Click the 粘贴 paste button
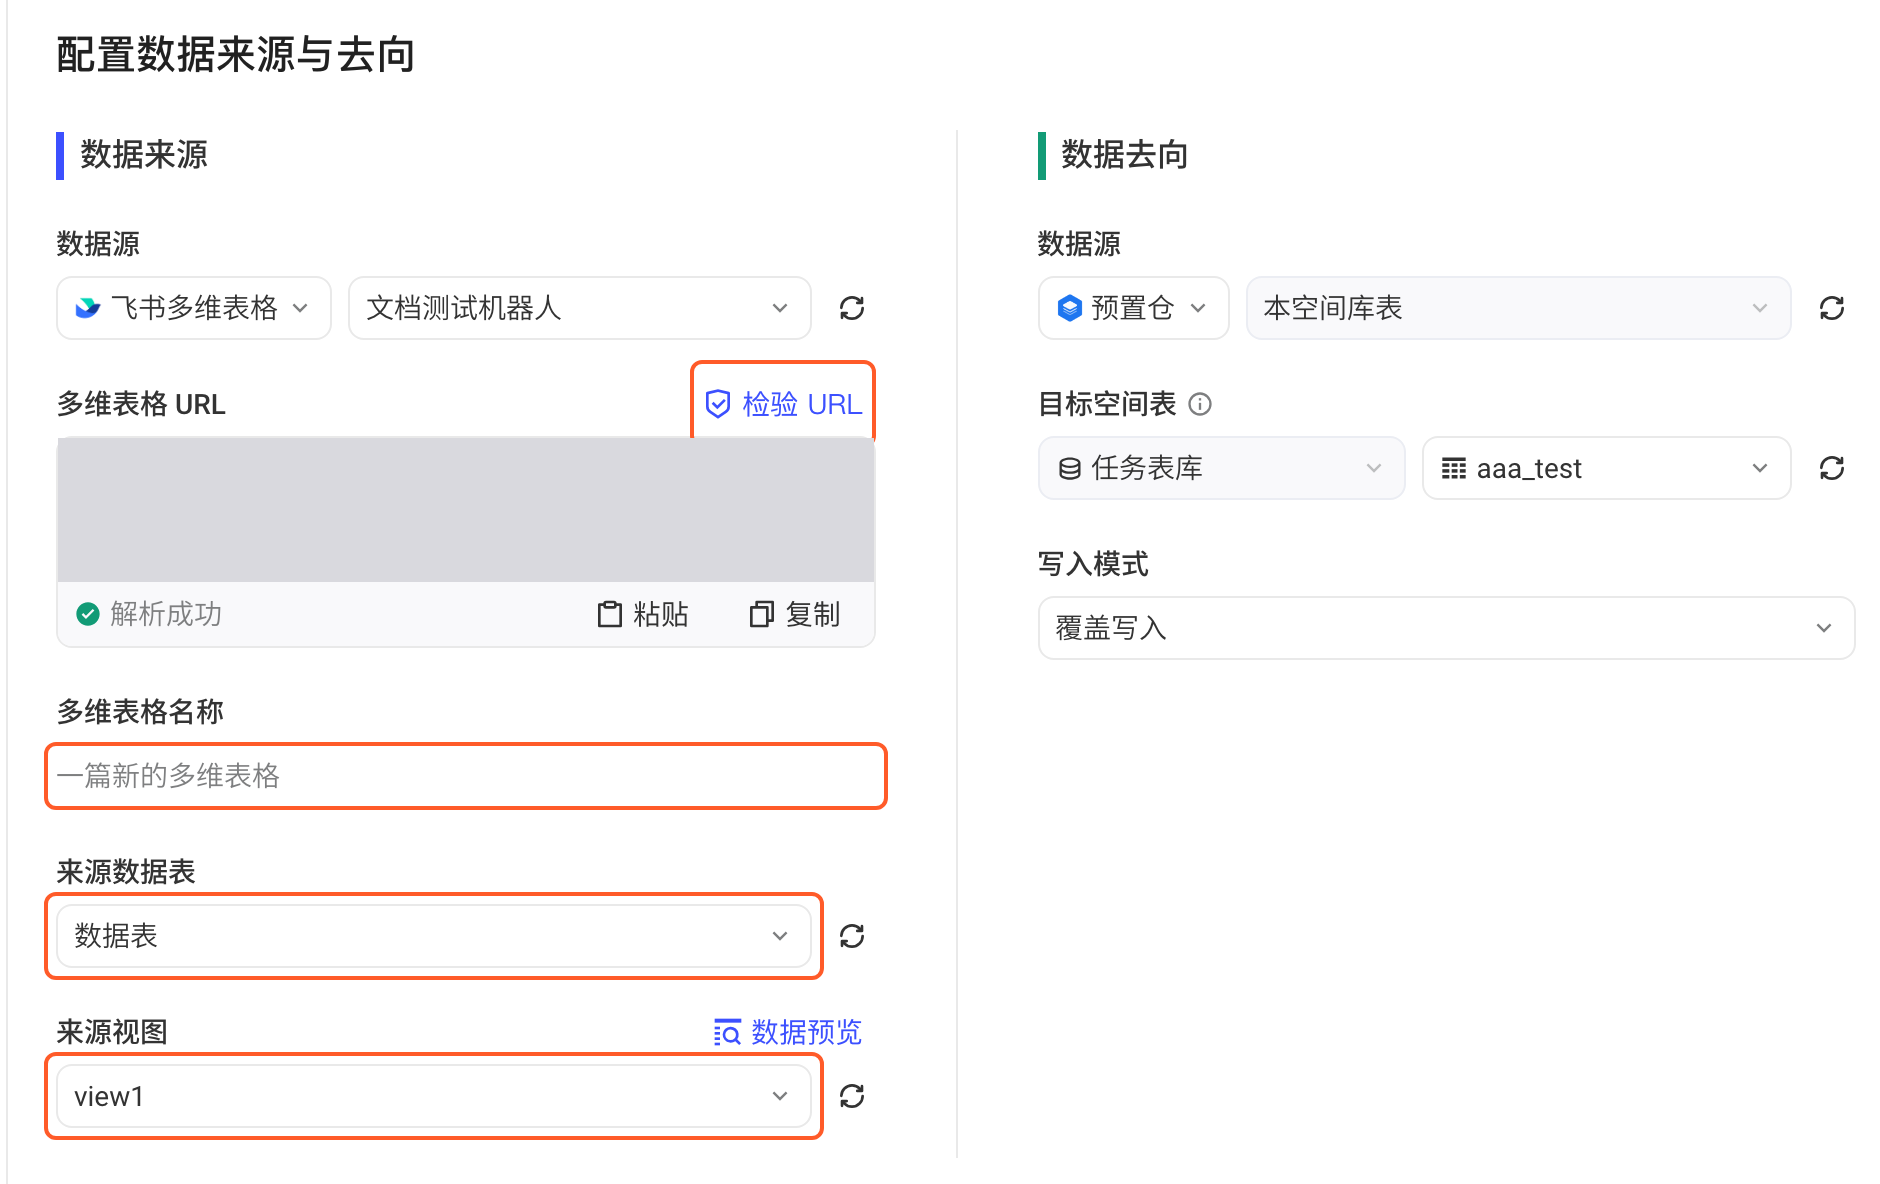This screenshot has width=1880, height=1184. [x=643, y=614]
